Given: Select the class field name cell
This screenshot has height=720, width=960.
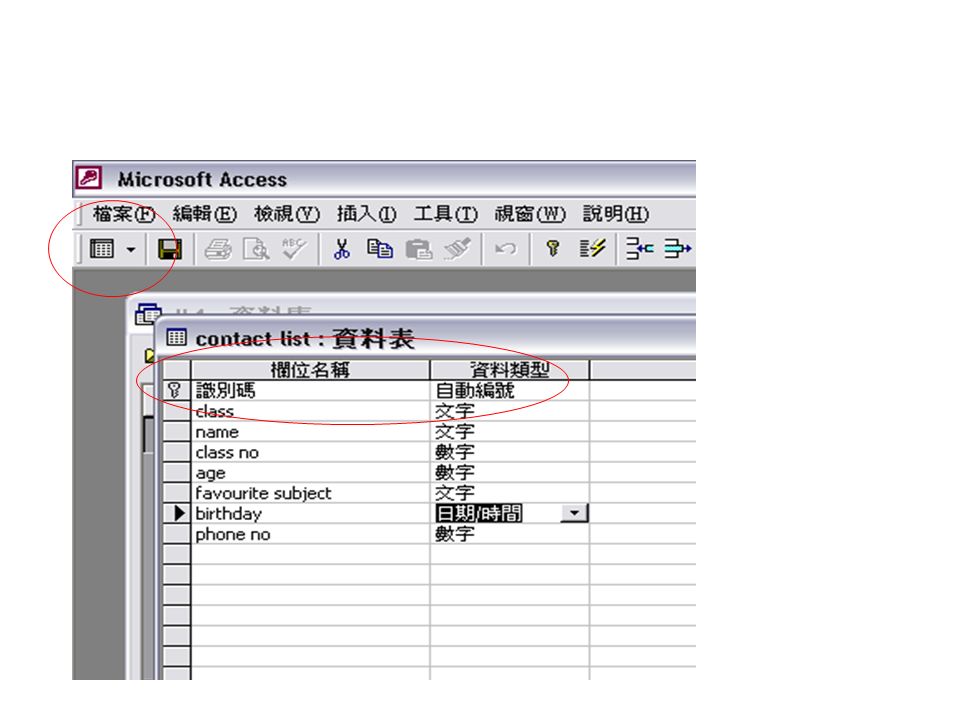Looking at the screenshot, I should [310, 411].
